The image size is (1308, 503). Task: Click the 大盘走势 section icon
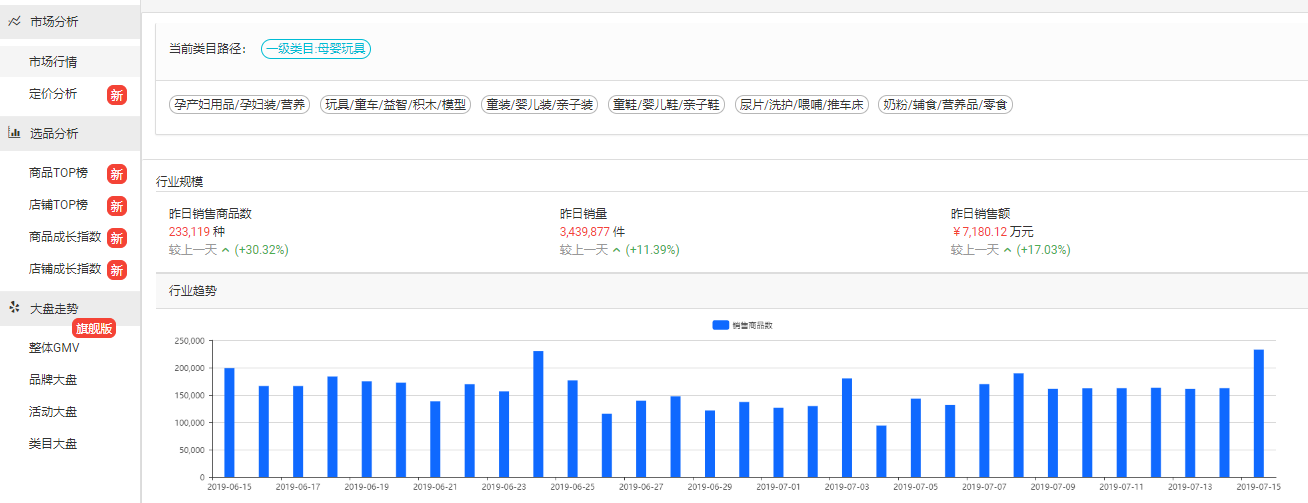pyautogui.click(x=15, y=308)
